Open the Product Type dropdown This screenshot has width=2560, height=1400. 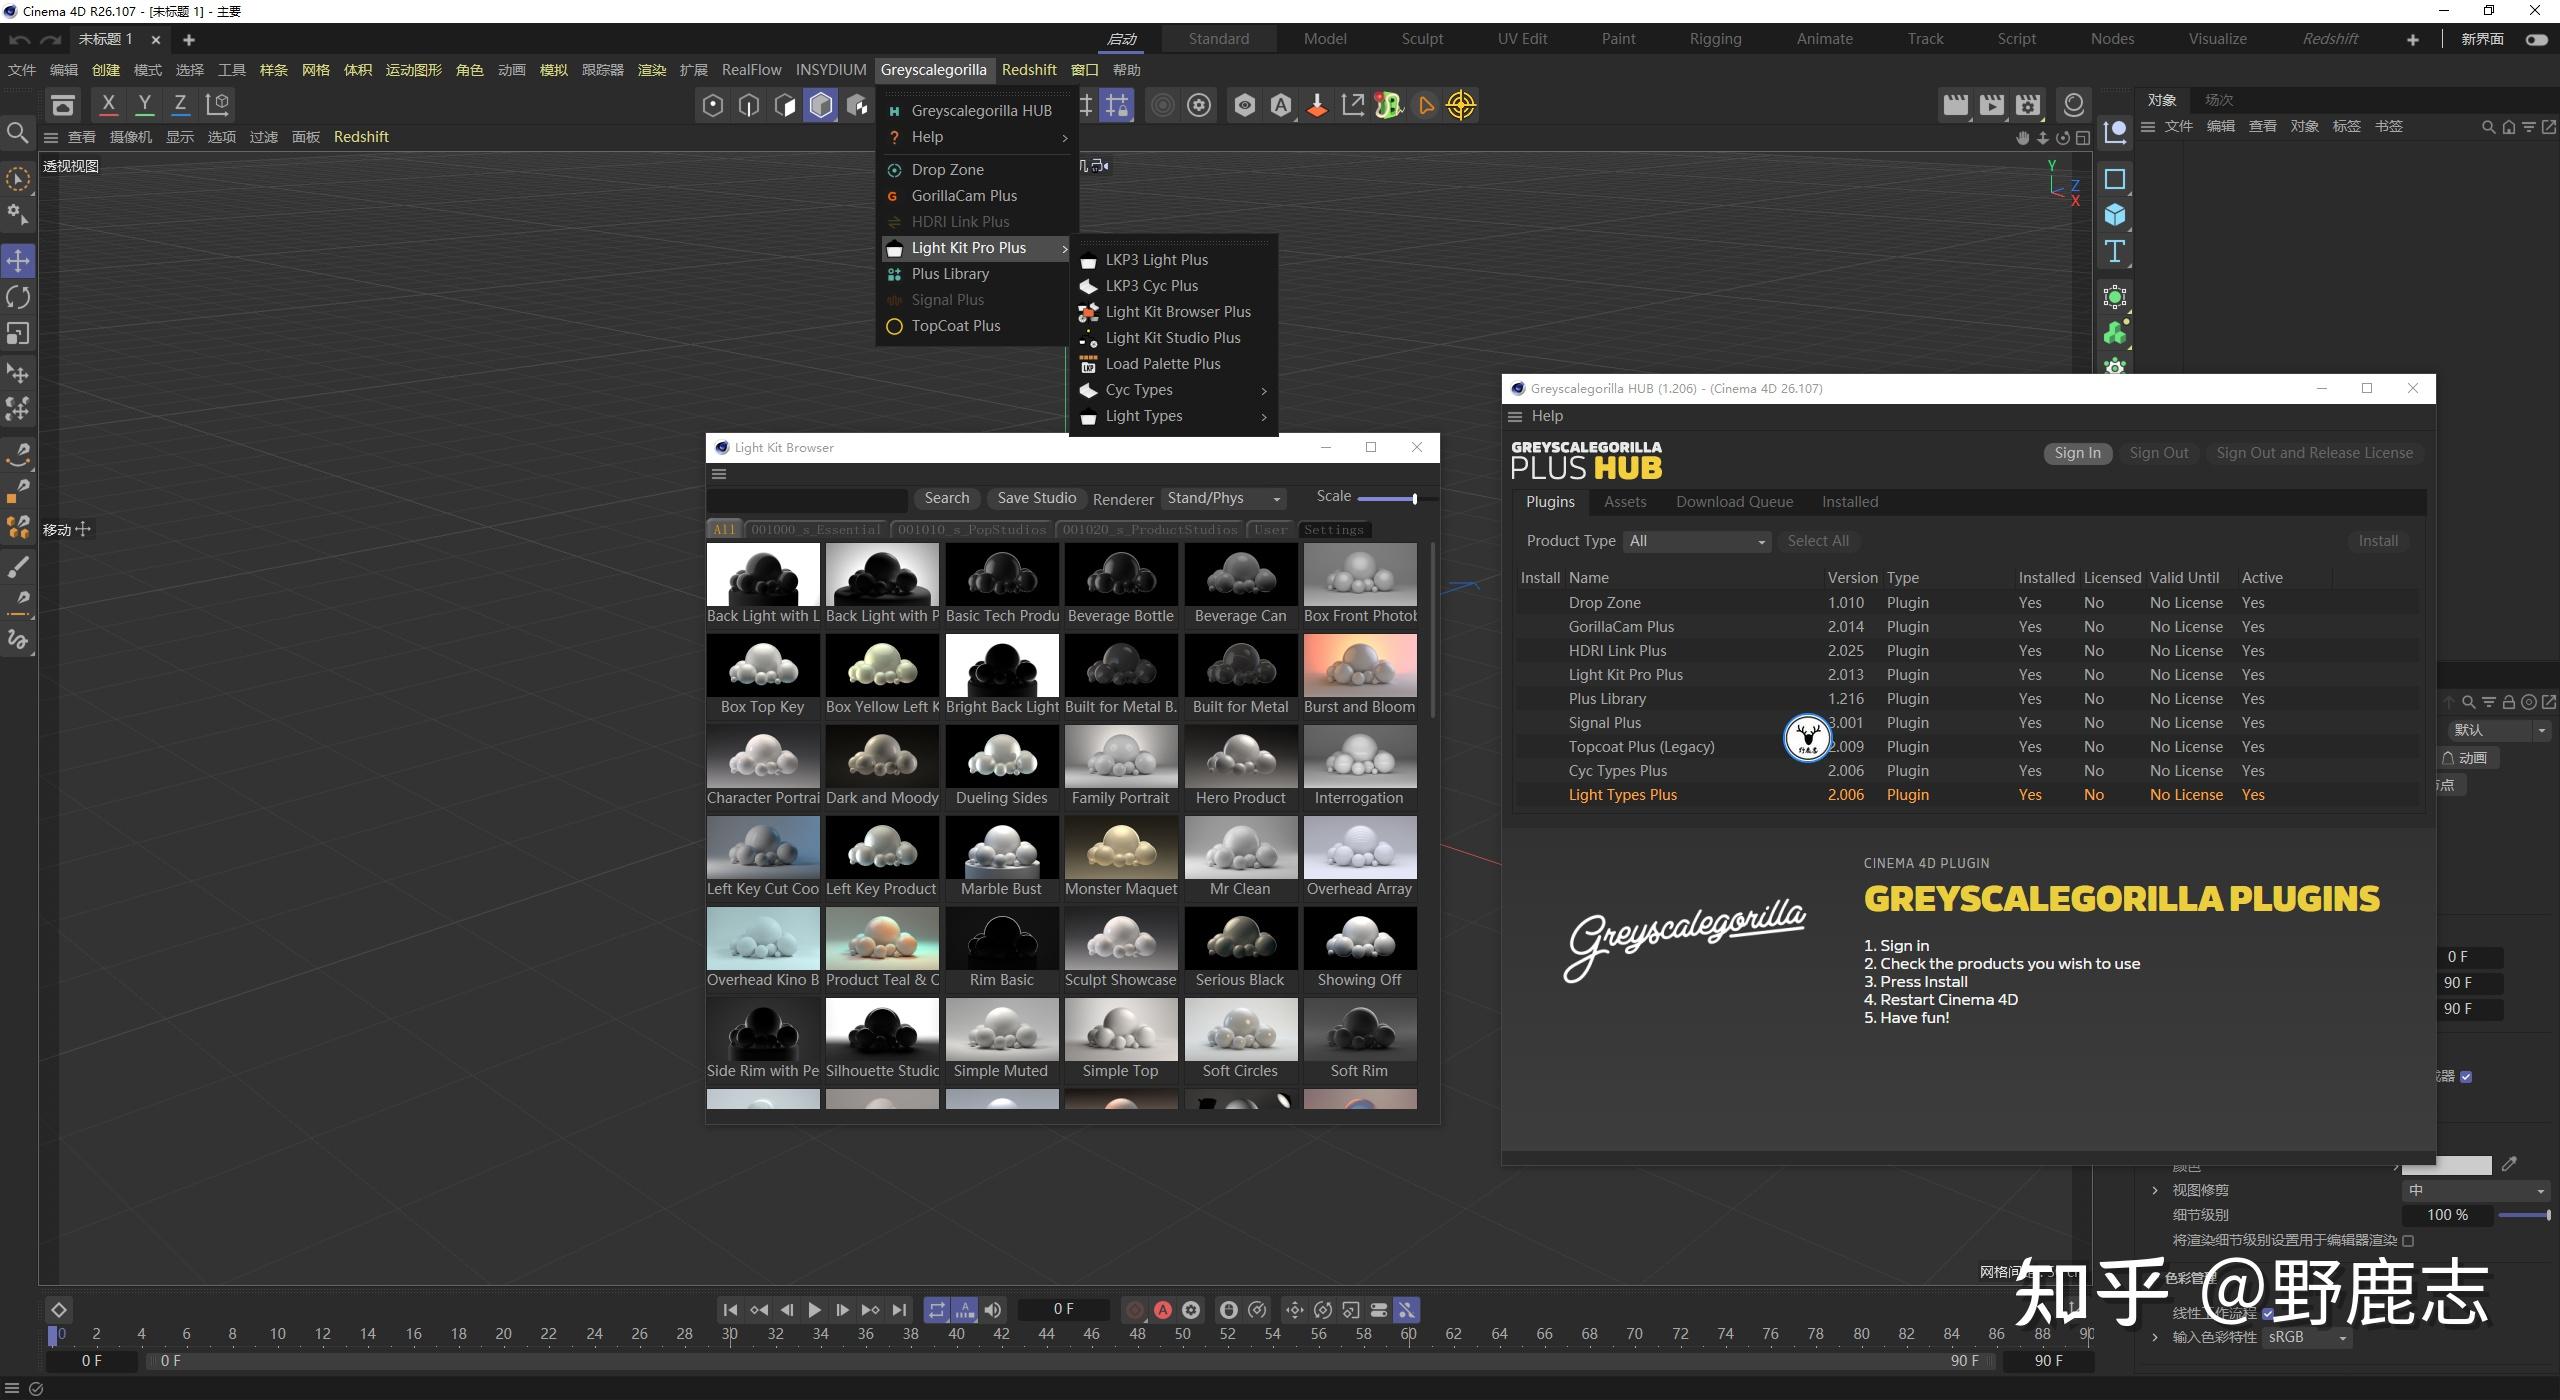coord(1696,541)
